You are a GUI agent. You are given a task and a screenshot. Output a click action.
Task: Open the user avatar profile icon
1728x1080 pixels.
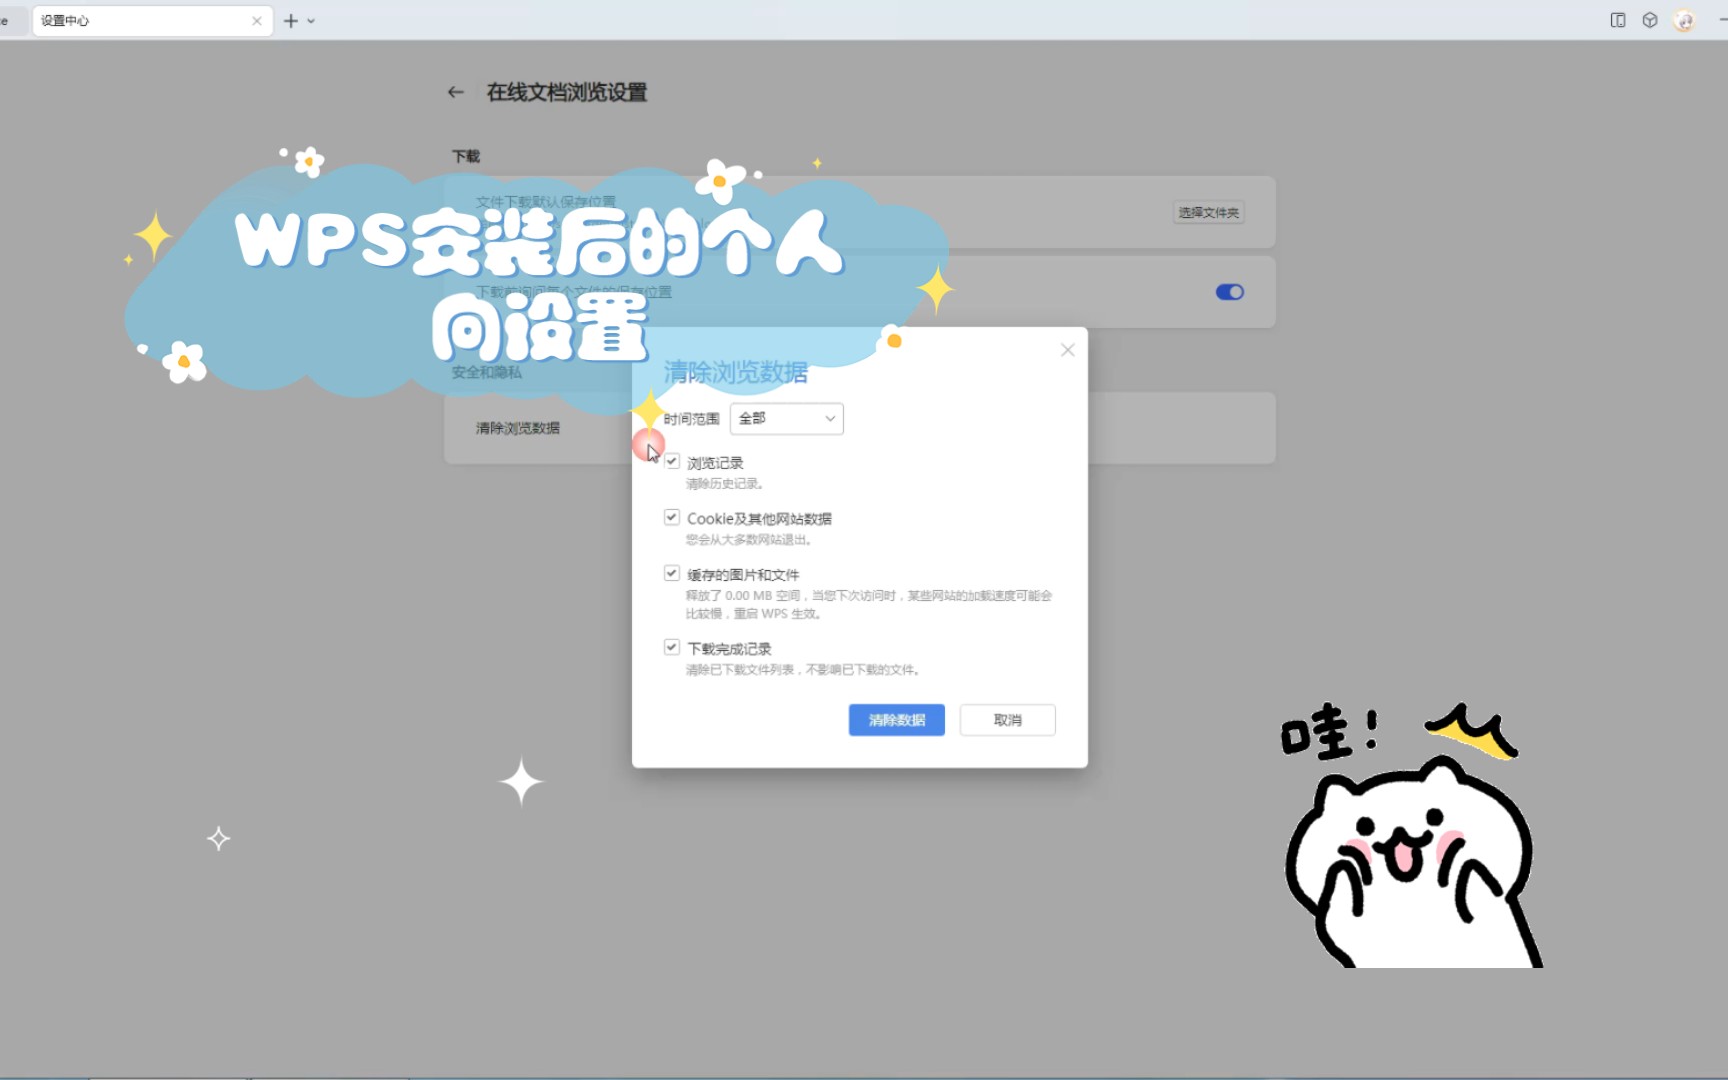(x=1683, y=20)
